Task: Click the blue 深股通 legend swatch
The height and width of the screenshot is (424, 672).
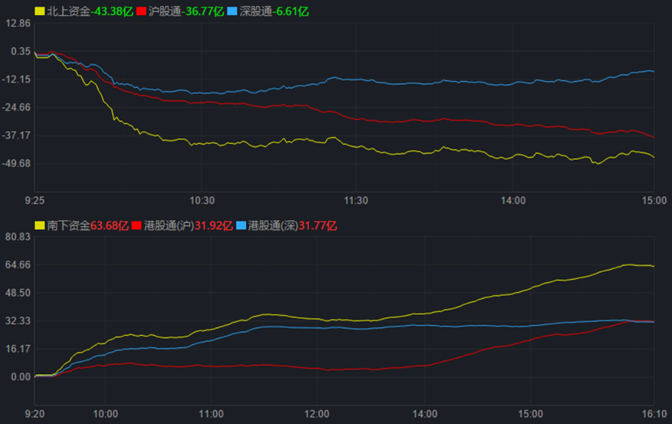Action: (x=232, y=11)
